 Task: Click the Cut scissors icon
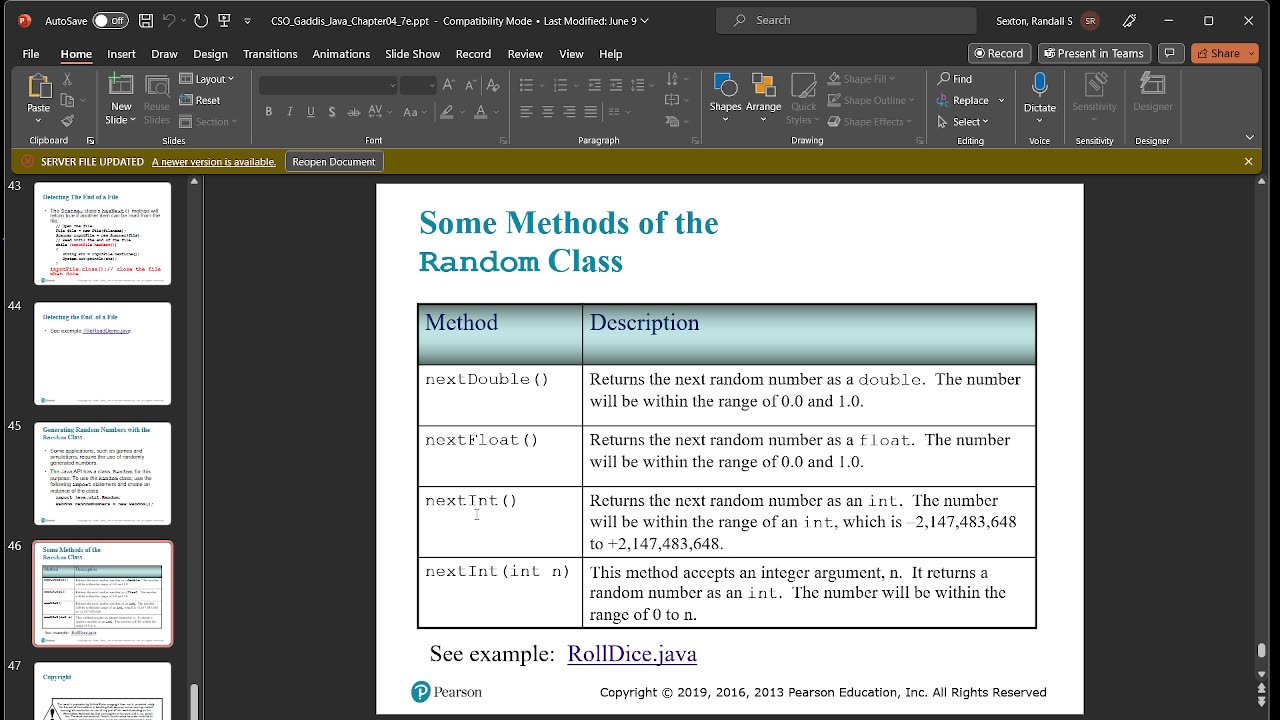68,78
